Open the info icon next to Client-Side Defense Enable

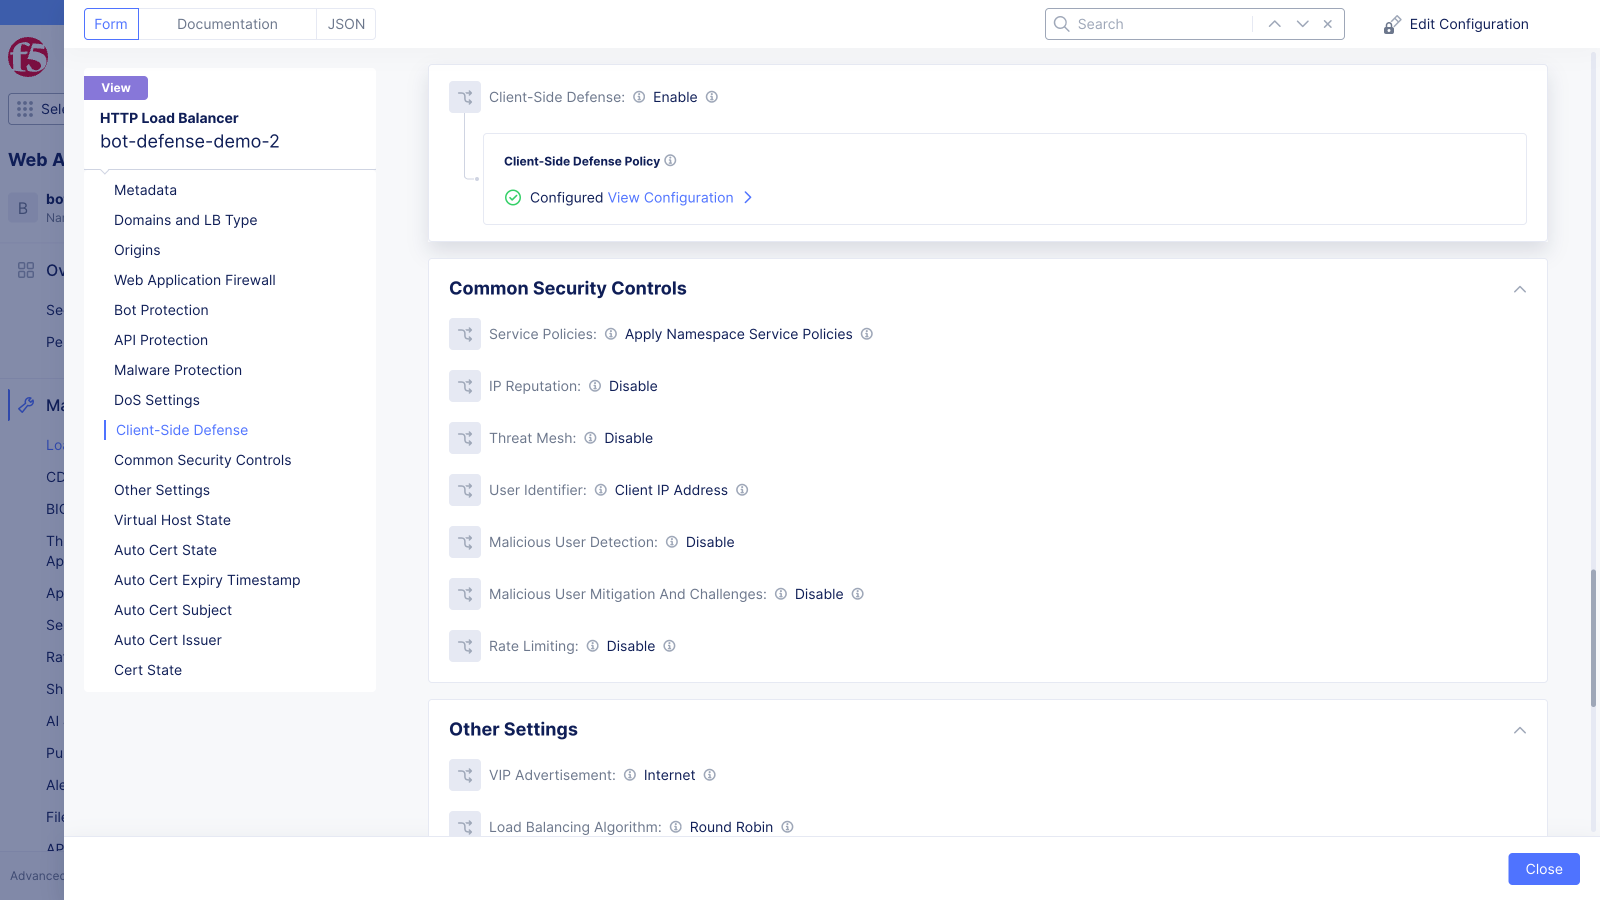pos(712,97)
